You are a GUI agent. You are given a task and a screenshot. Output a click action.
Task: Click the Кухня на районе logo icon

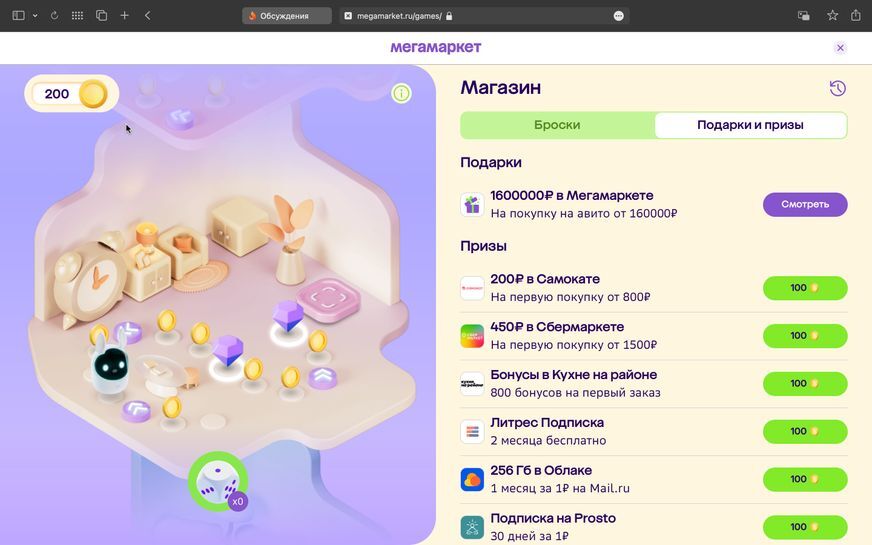click(x=472, y=384)
